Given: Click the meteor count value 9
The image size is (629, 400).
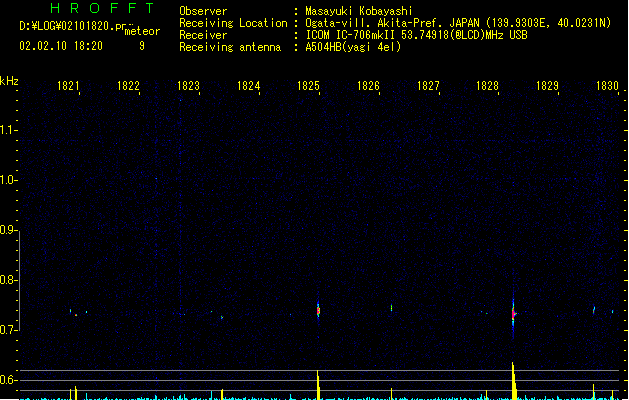Looking at the screenshot, I should pyautogui.click(x=142, y=46).
